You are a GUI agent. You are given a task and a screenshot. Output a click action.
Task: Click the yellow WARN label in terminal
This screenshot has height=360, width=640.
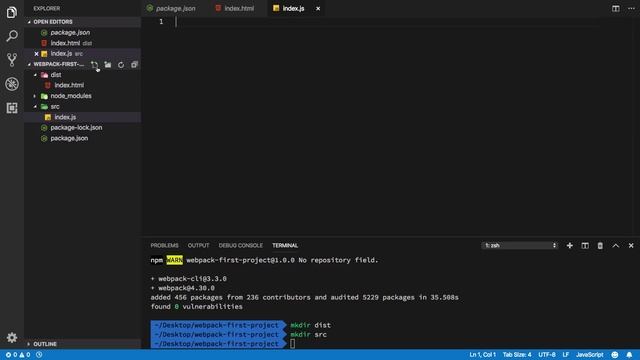[174, 260]
